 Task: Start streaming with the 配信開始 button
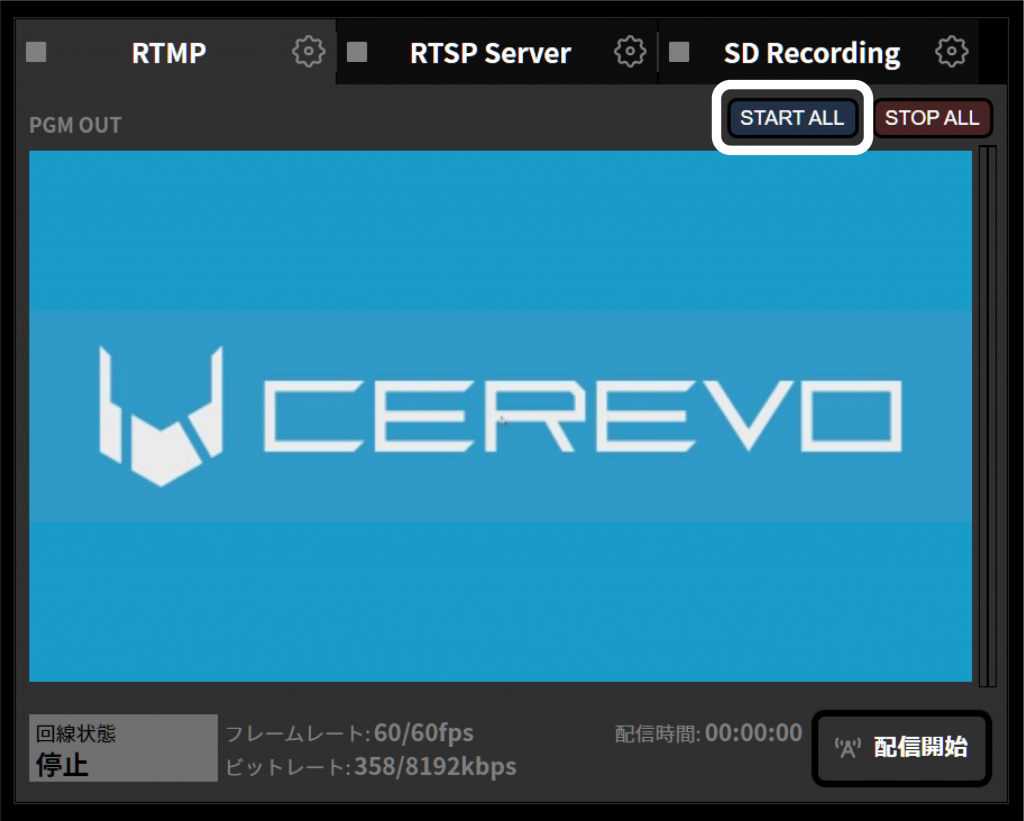point(902,747)
